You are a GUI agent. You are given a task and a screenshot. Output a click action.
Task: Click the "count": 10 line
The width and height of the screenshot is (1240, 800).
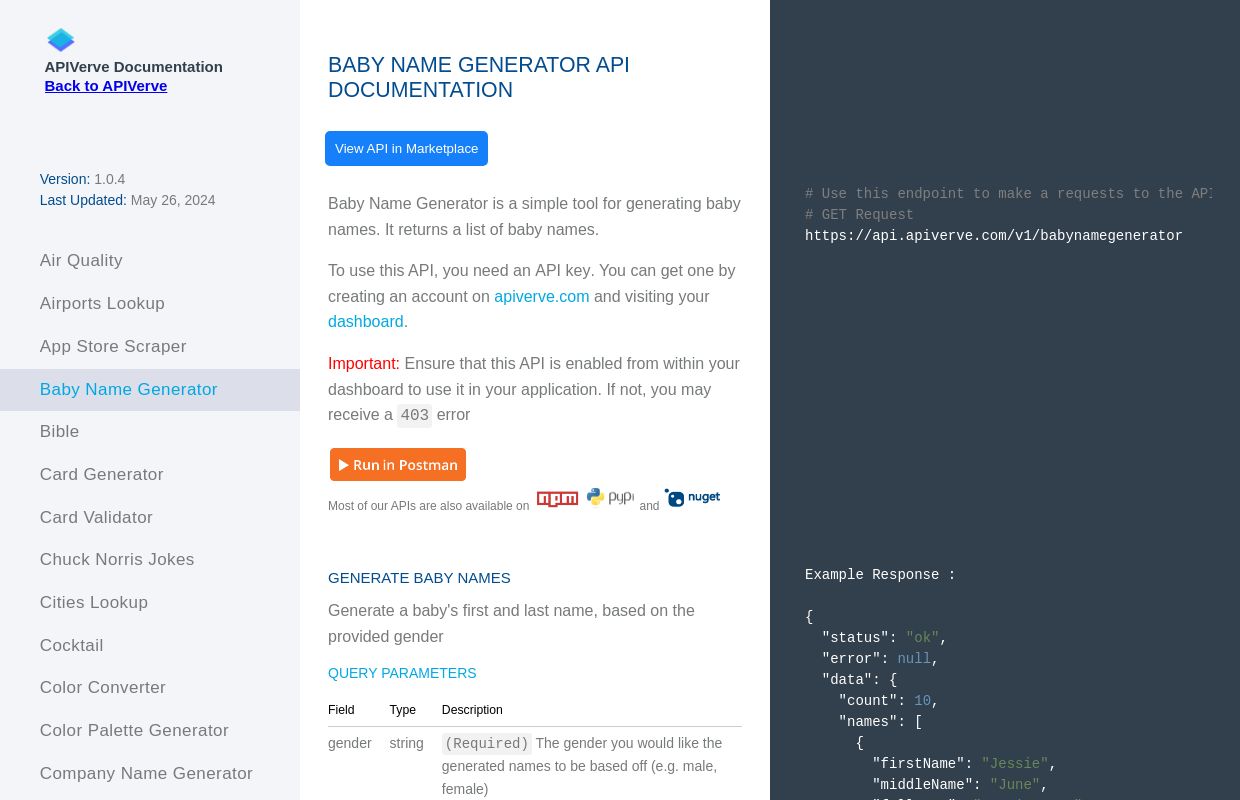(x=889, y=701)
